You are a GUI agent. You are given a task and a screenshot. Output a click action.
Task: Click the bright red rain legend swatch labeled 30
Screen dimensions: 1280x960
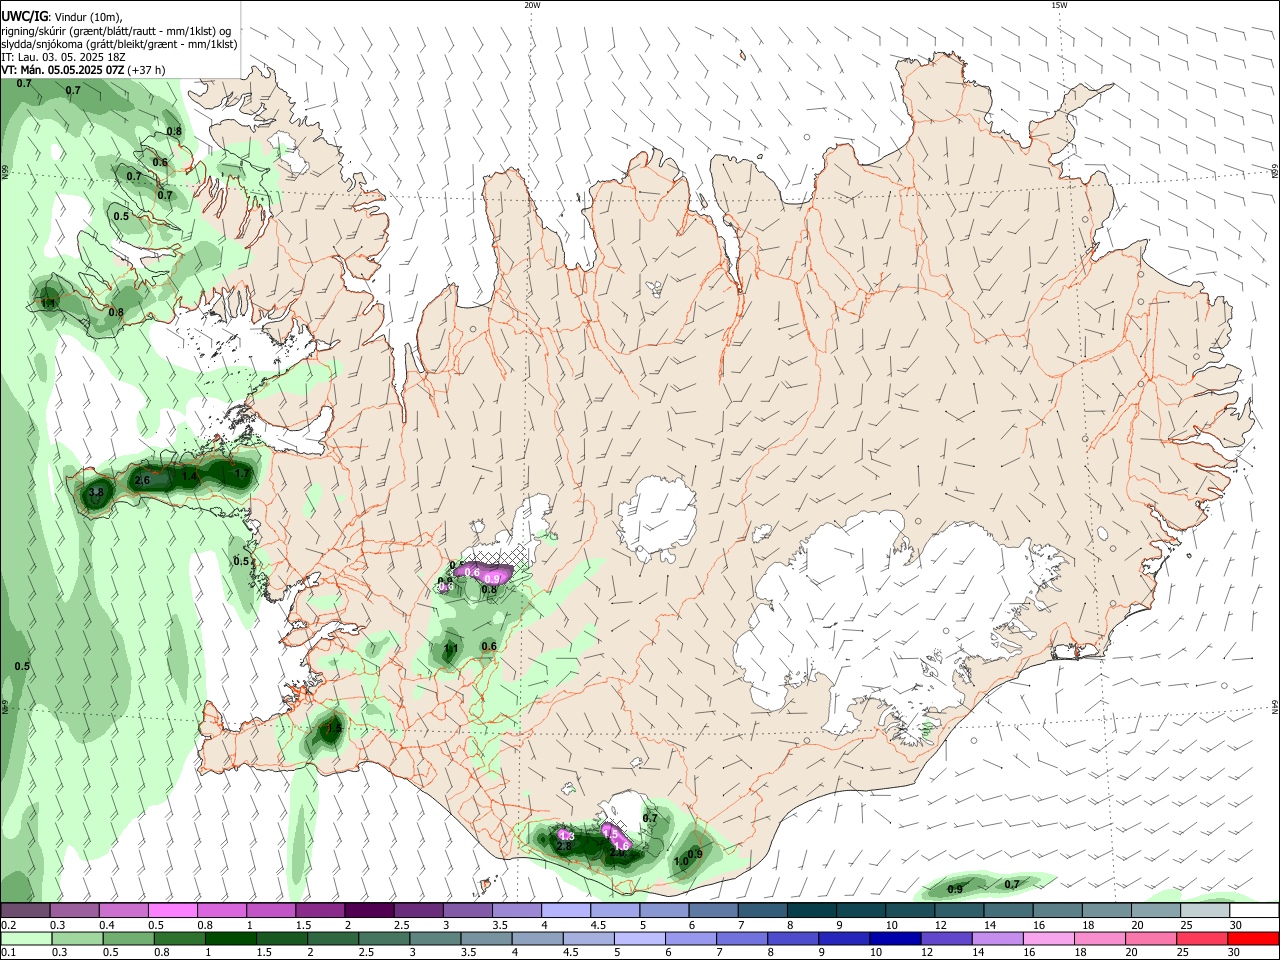1253,939
